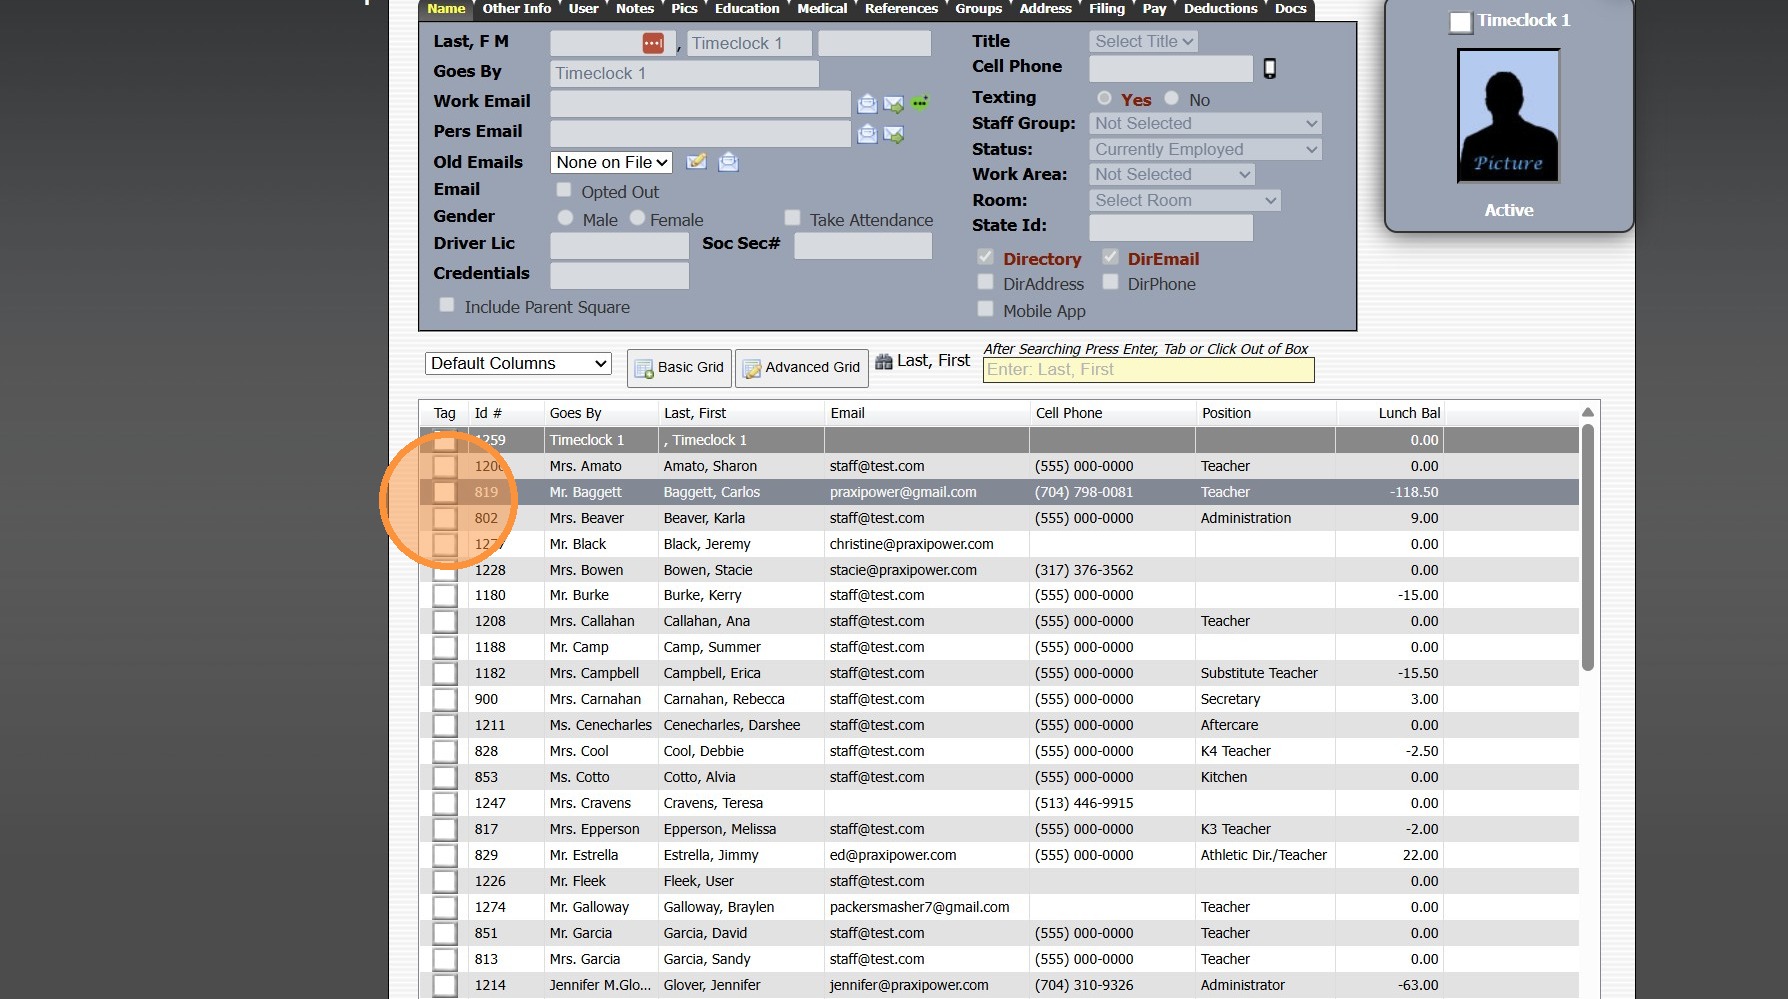The image size is (1788, 999).
Task: Open the Old Emails None on File dropdown
Action: pos(611,162)
